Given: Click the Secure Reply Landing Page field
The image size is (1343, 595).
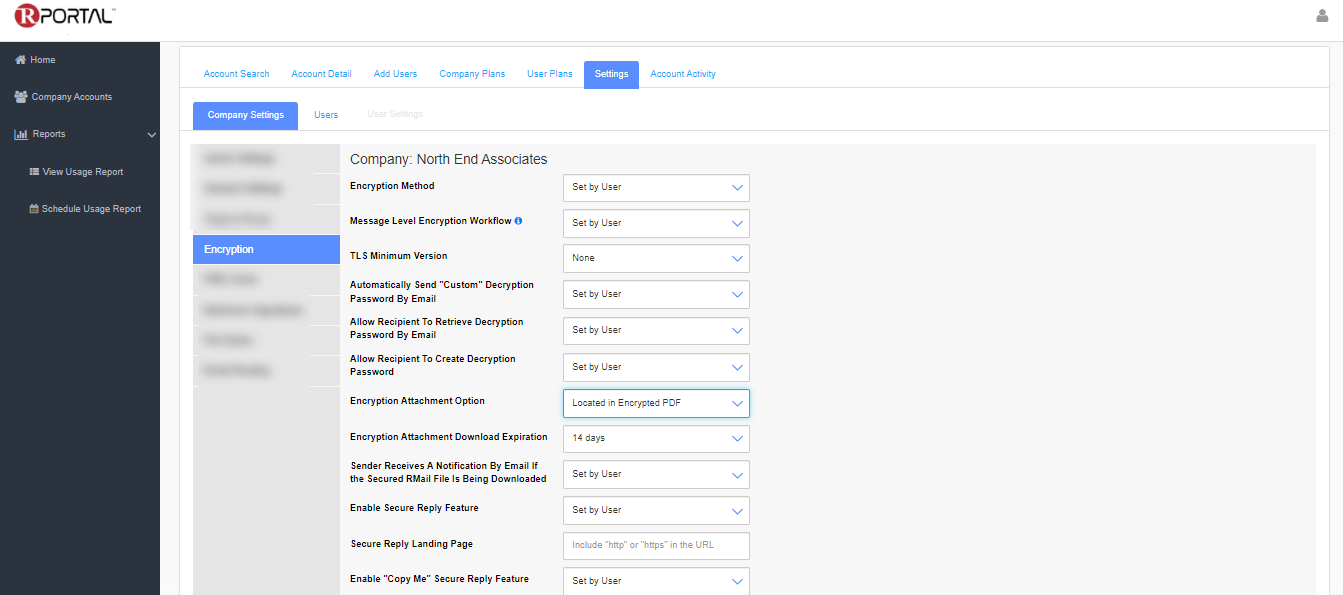Looking at the screenshot, I should coord(656,545).
